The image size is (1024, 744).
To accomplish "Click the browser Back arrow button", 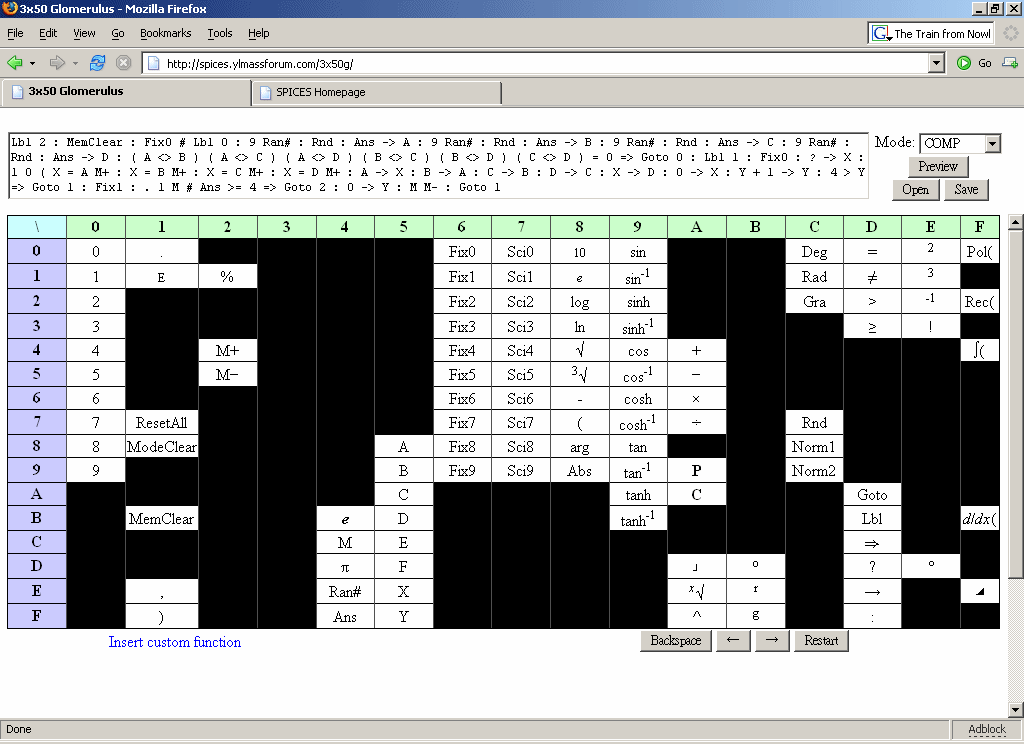I will [15, 63].
